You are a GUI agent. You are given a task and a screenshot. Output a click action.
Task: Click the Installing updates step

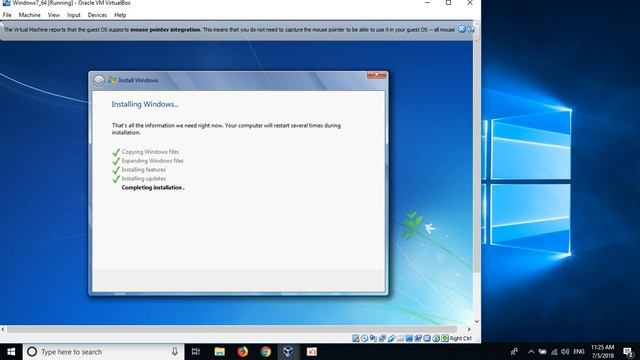click(x=143, y=179)
